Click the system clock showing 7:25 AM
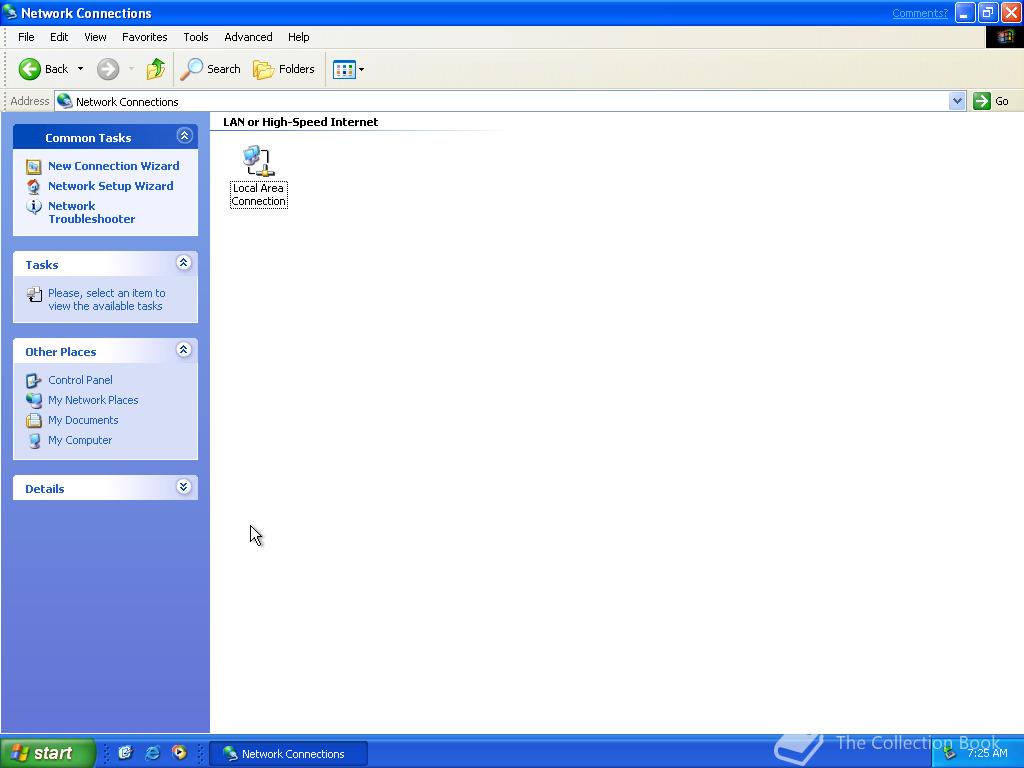This screenshot has width=1024, height=768. pos(987,753)
